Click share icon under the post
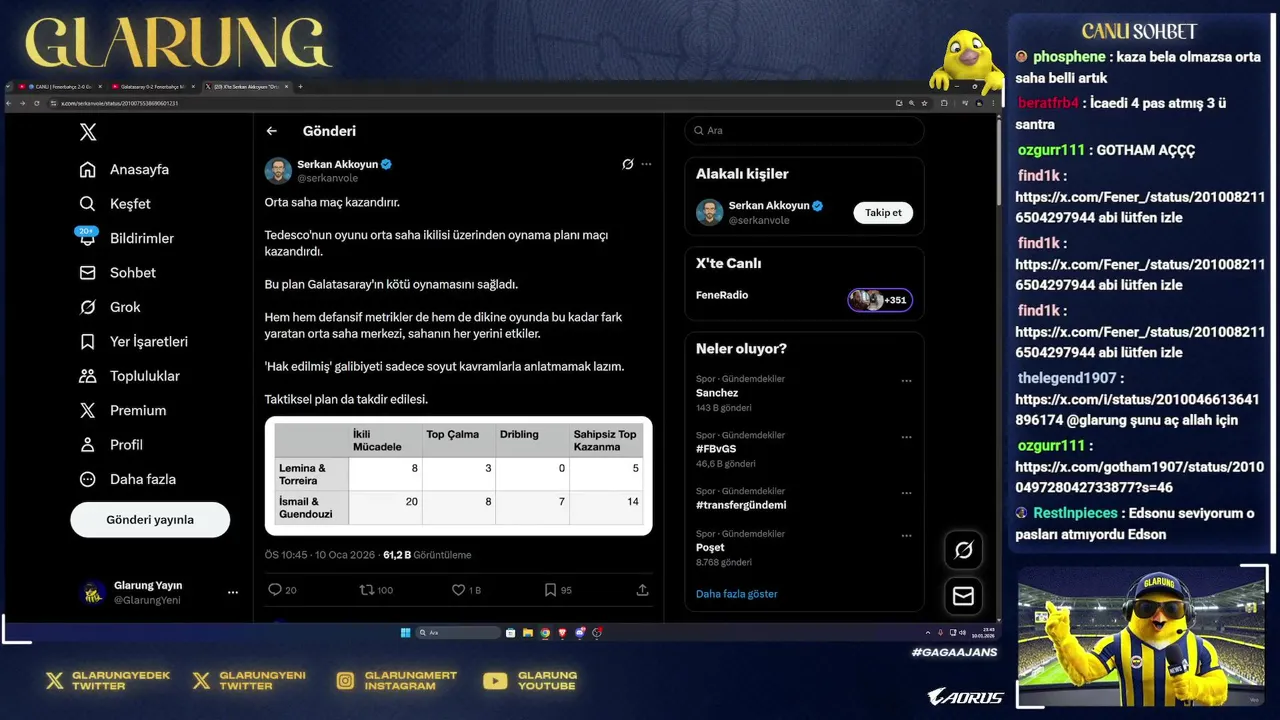This screenshot has width=1280, height=720. pyautogui.click(x=642, y=590)
